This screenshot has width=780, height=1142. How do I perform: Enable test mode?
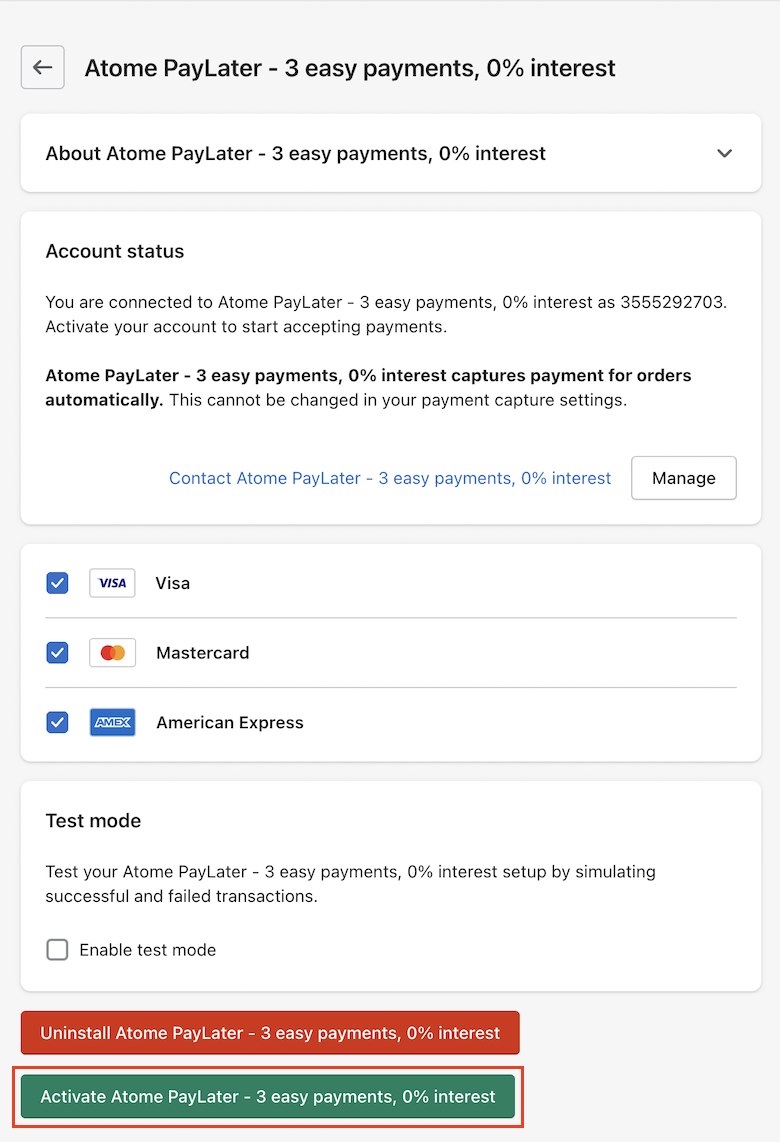tap(57, 949)
